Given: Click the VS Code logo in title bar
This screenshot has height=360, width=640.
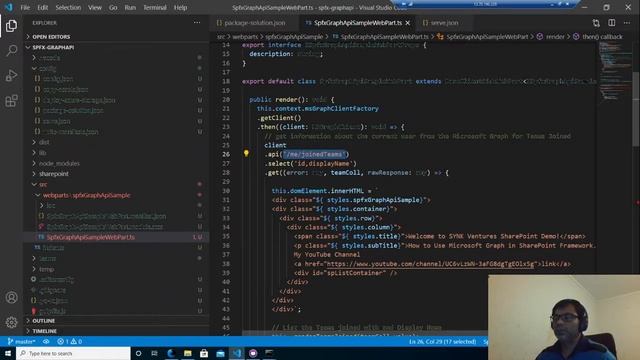Looking at the screenshot, I should click(x=8, y=7).
